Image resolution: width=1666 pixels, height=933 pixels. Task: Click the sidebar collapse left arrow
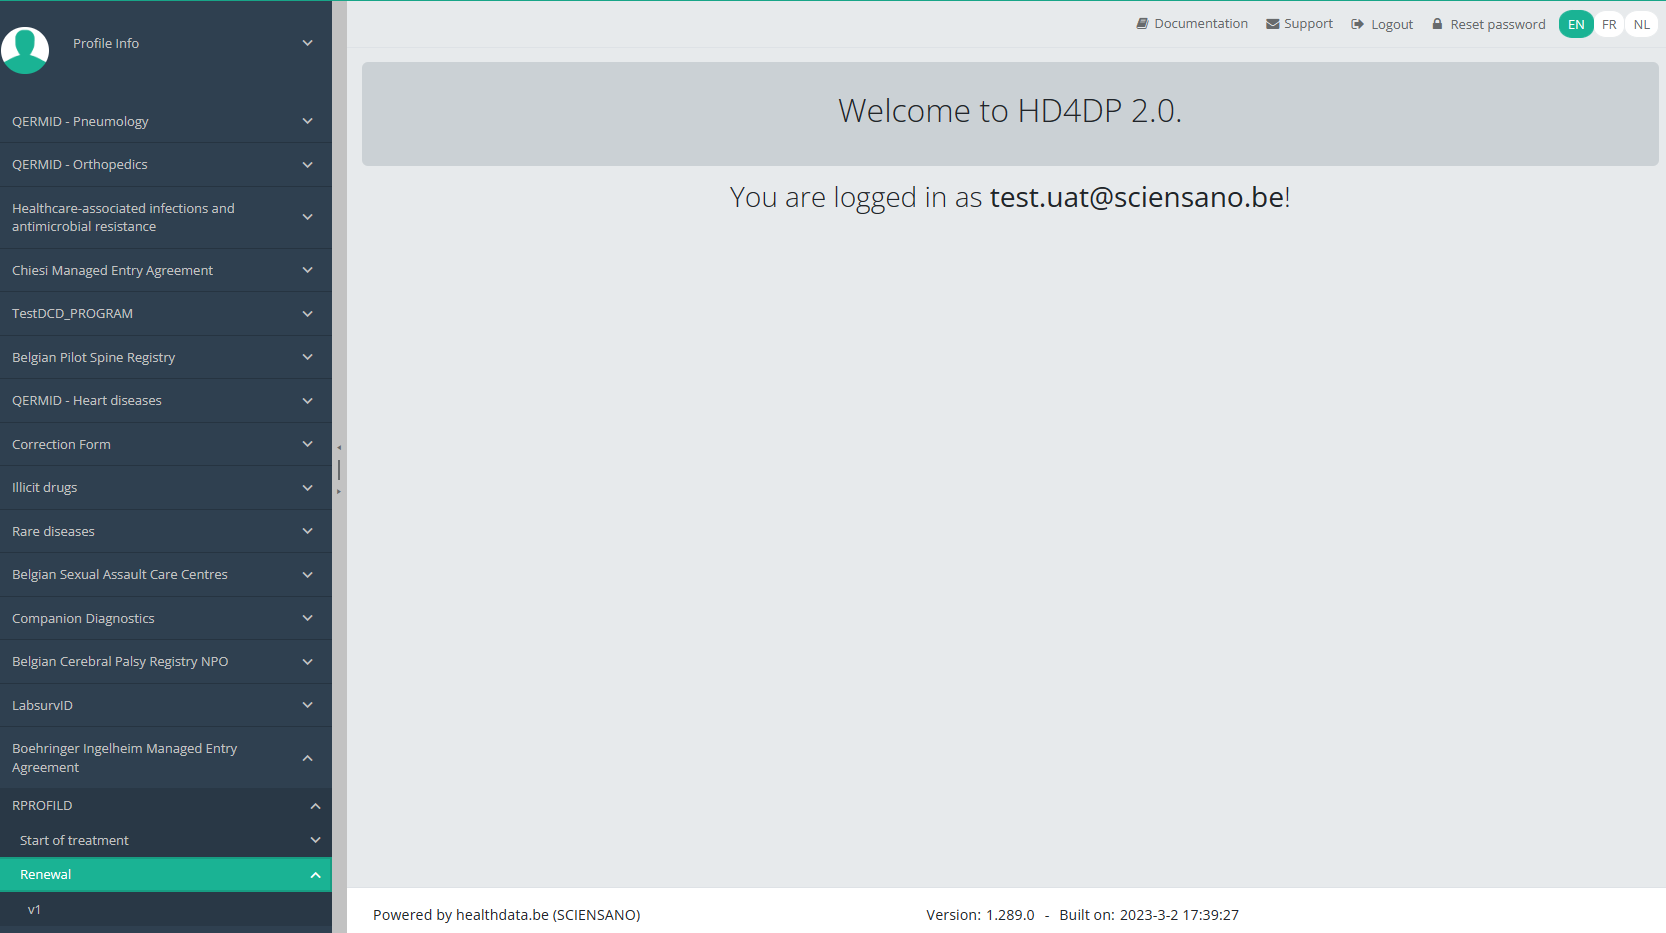(339, 448)
